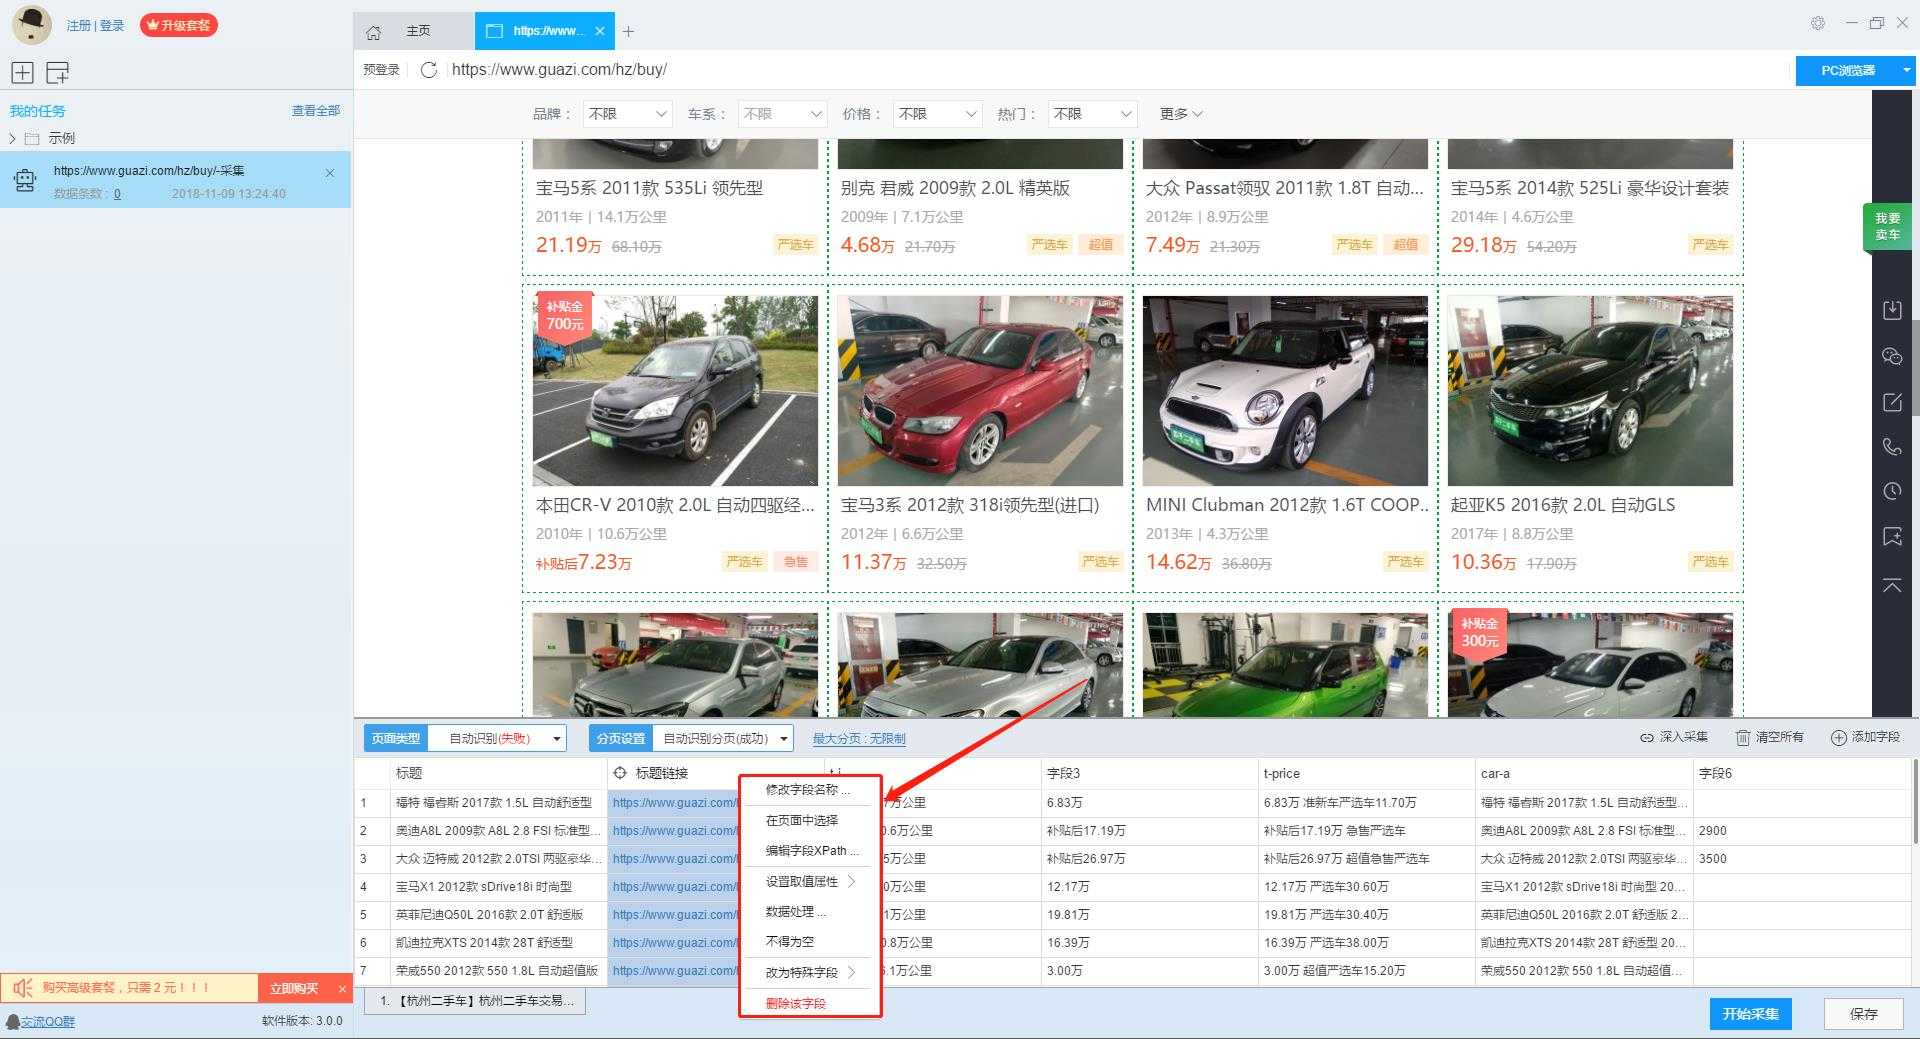Image resolution: width=1920 pixels, height=1039 pixels.
Task: Select 修改字段名称 menu item
Action: click(x=809, y=790)
